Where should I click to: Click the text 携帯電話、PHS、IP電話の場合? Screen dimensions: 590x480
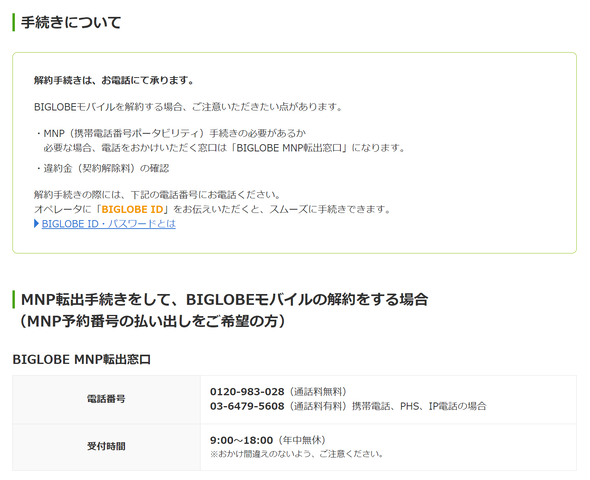click(x=419, y=406)
